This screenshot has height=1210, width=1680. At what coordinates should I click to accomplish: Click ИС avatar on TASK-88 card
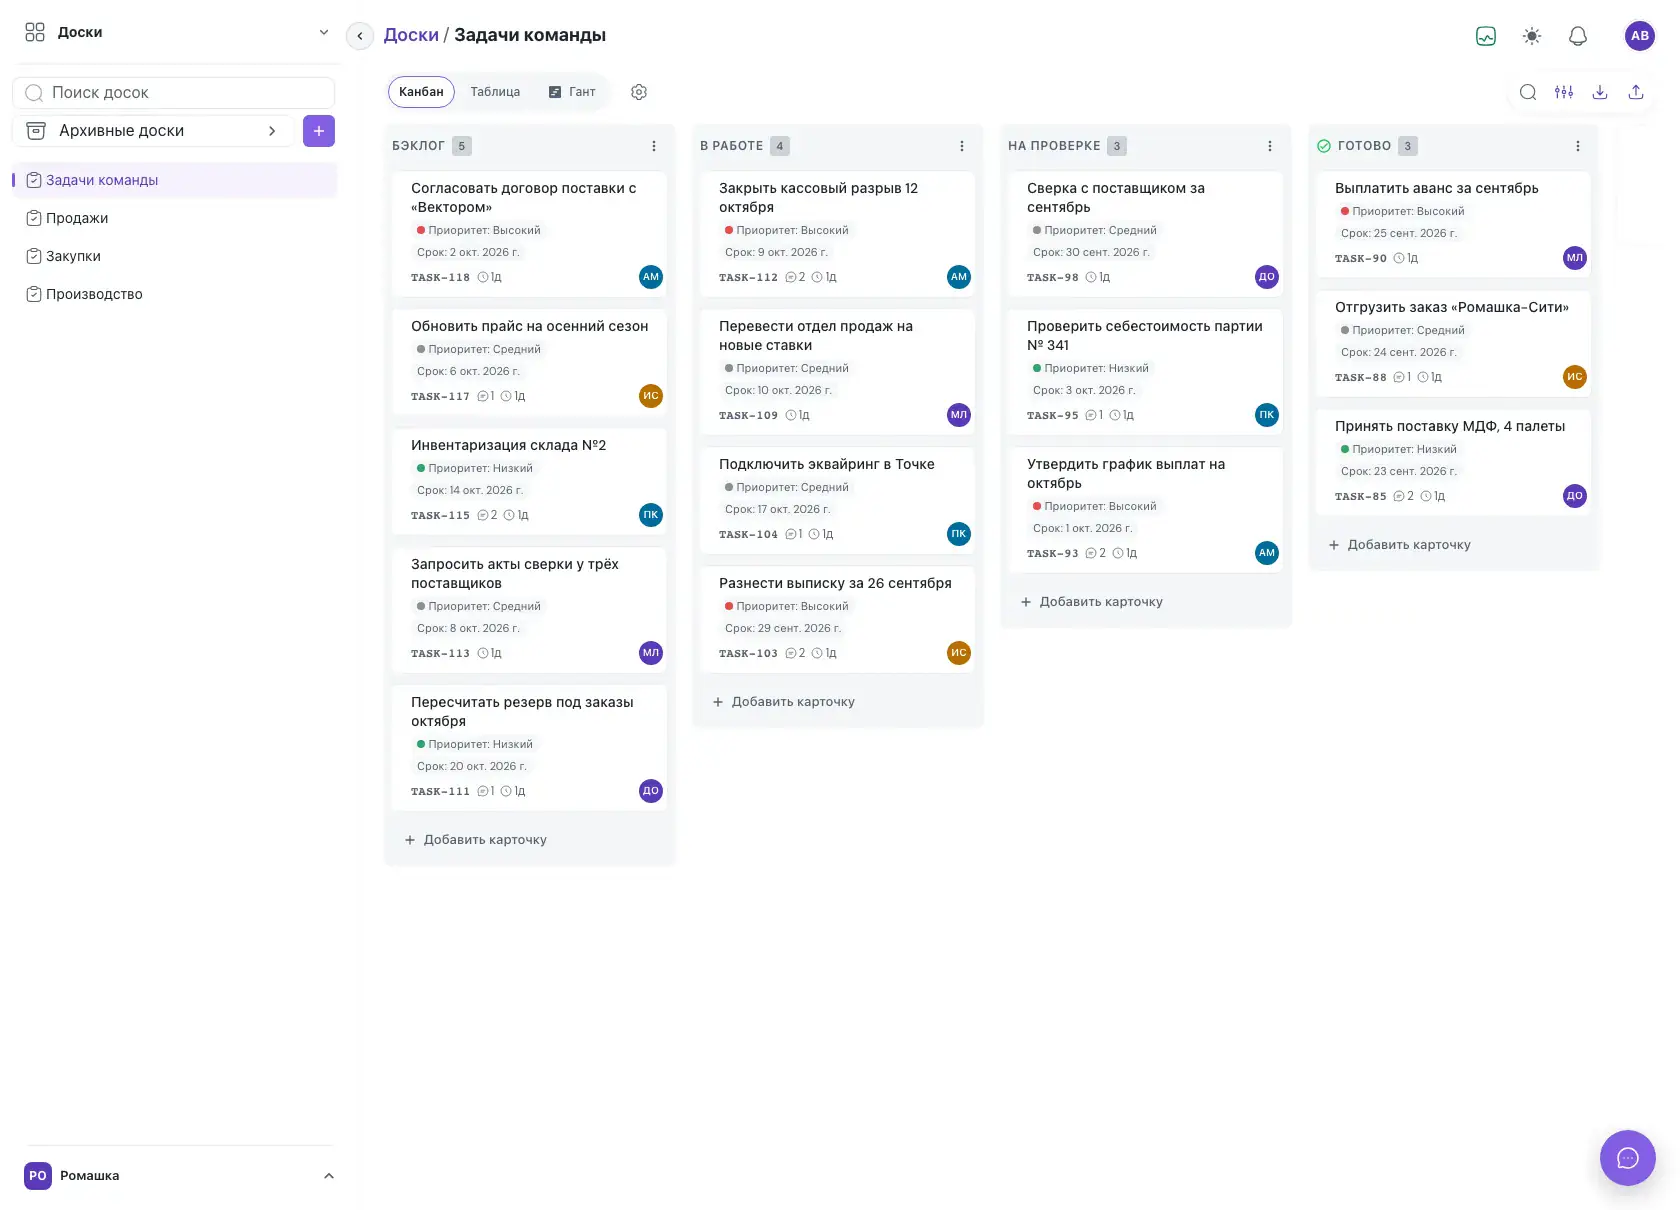point(1575,377)
